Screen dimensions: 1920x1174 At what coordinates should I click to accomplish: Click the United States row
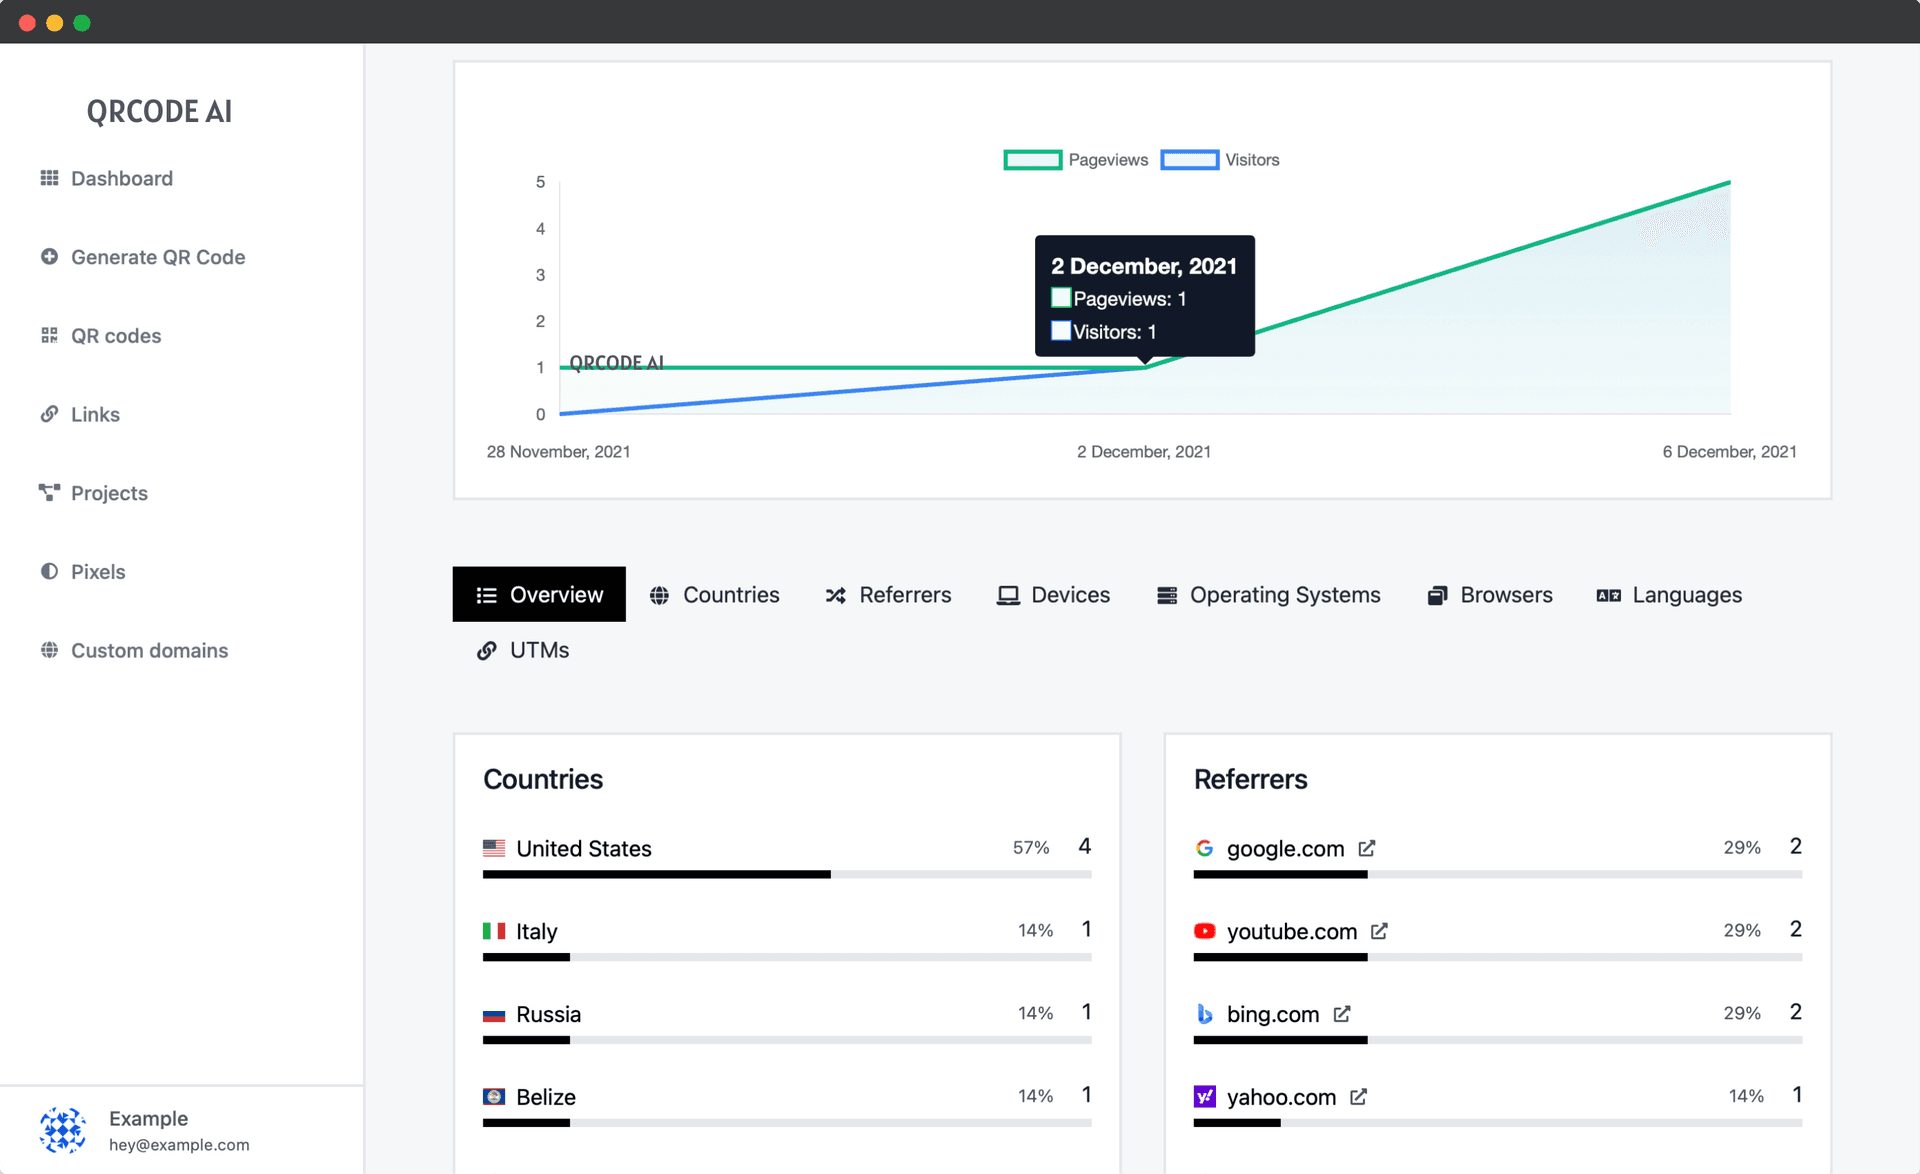click(x=787, y=858)
